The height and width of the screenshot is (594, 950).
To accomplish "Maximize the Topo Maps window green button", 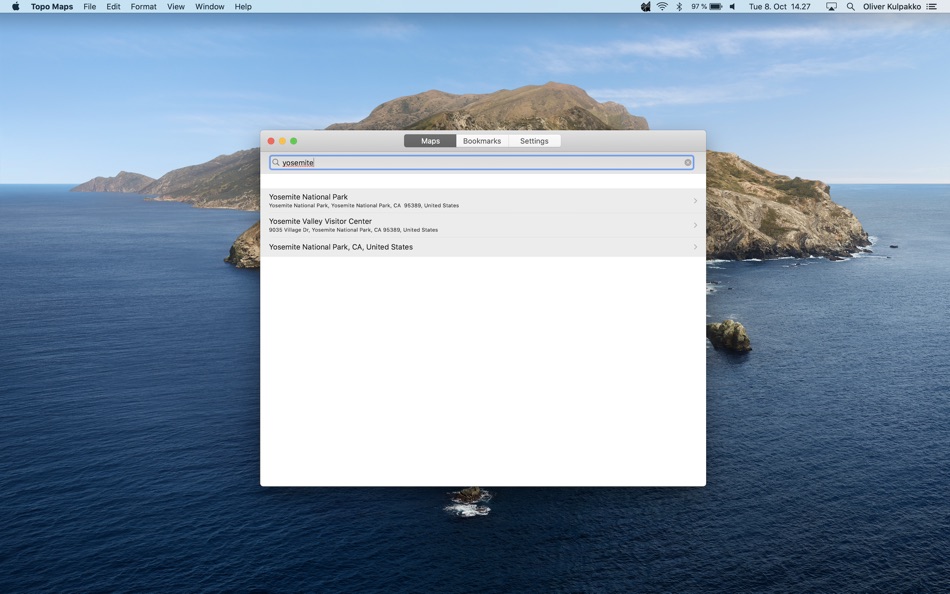I will [x=294, y=141].
